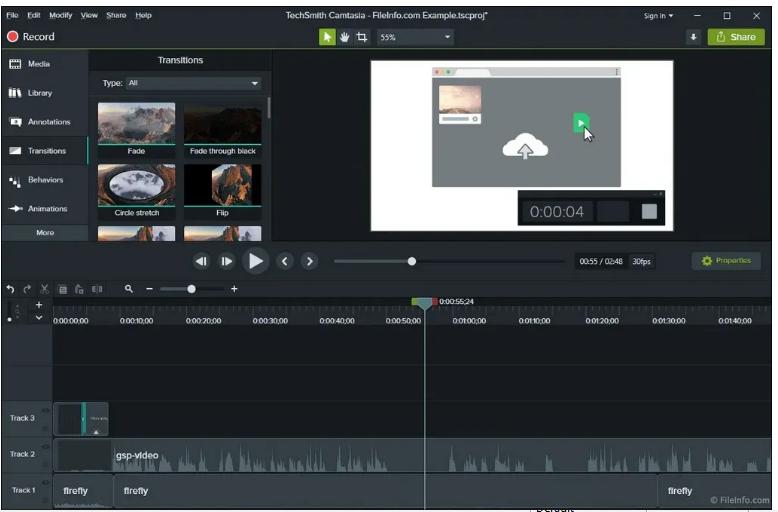Activate the Crop tool in top toolbar
This screenshot has height=512, width=778.
coord(361,37)
